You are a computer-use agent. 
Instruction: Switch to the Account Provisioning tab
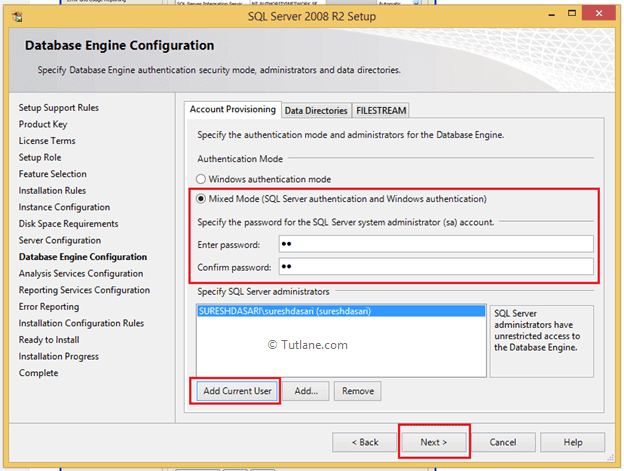(232, 109)
